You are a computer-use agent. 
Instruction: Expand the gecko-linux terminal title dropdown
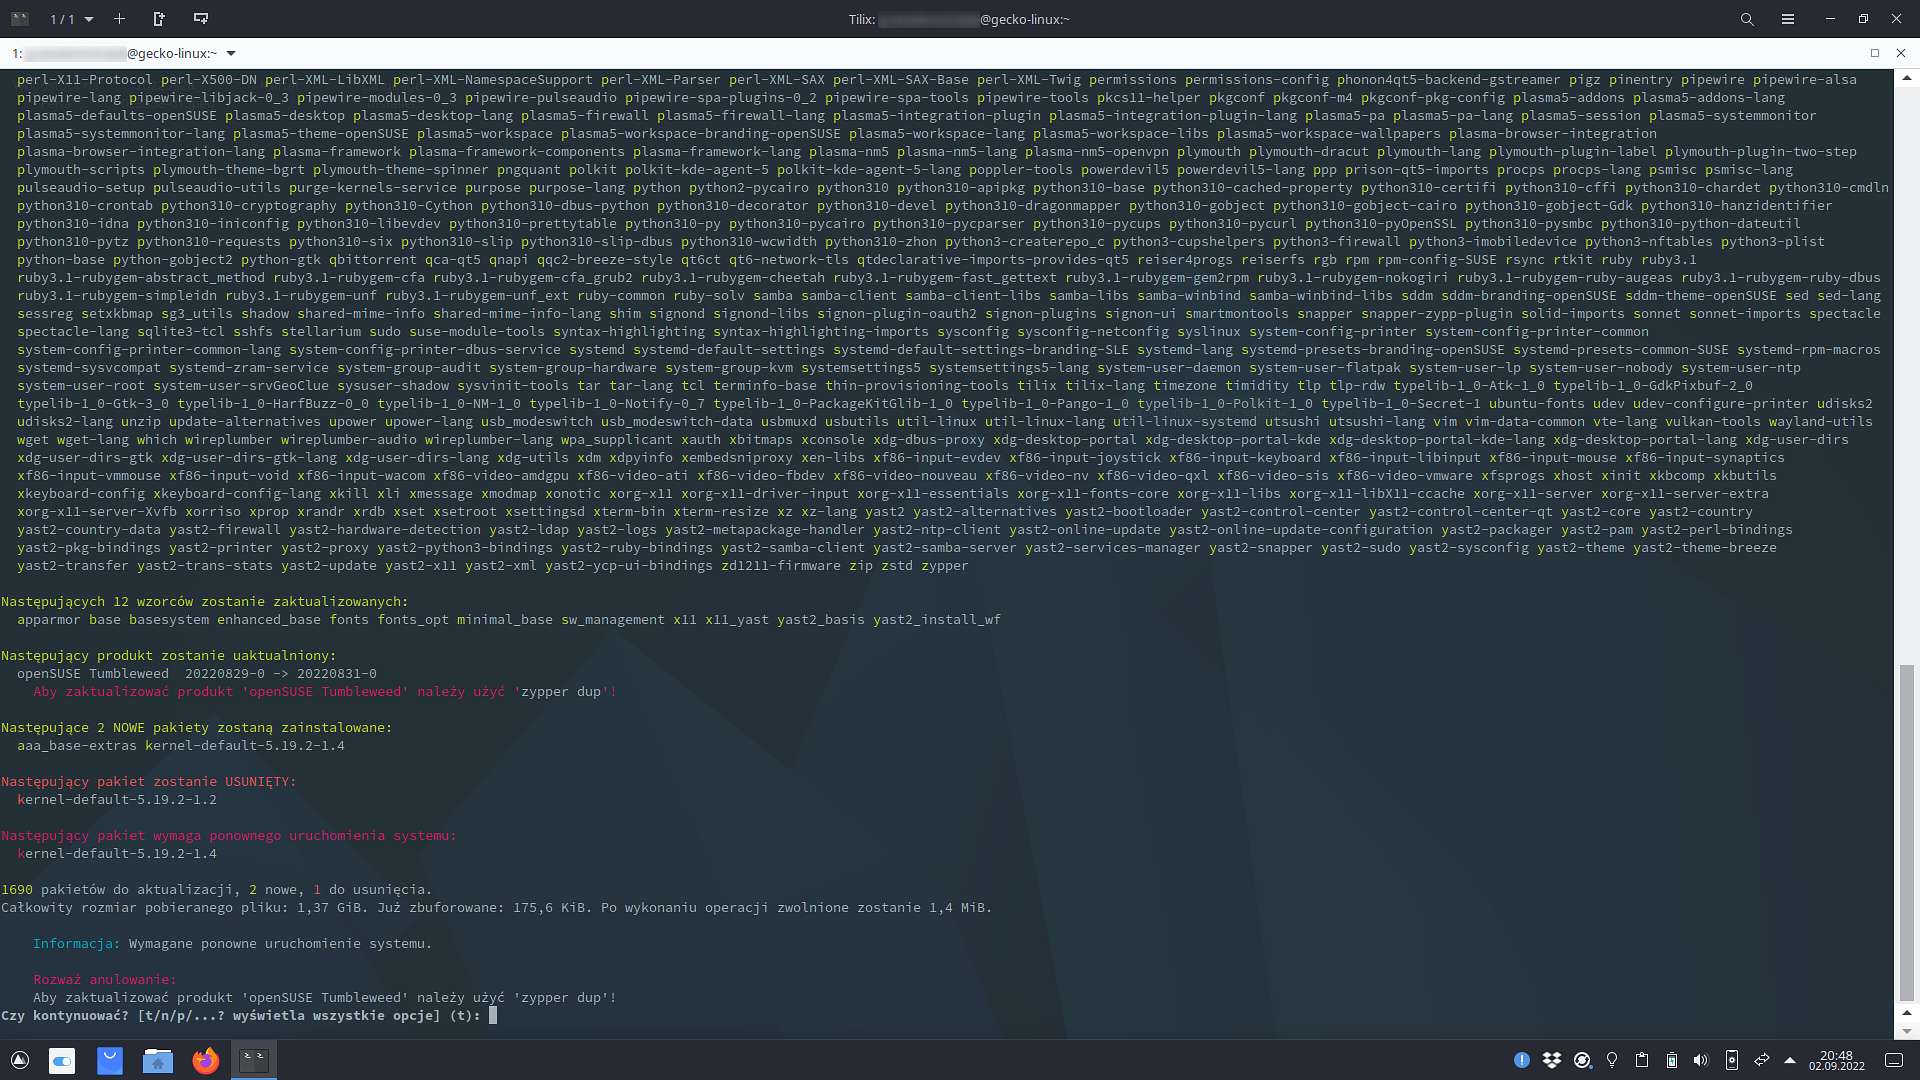click(x=231, y=53)
